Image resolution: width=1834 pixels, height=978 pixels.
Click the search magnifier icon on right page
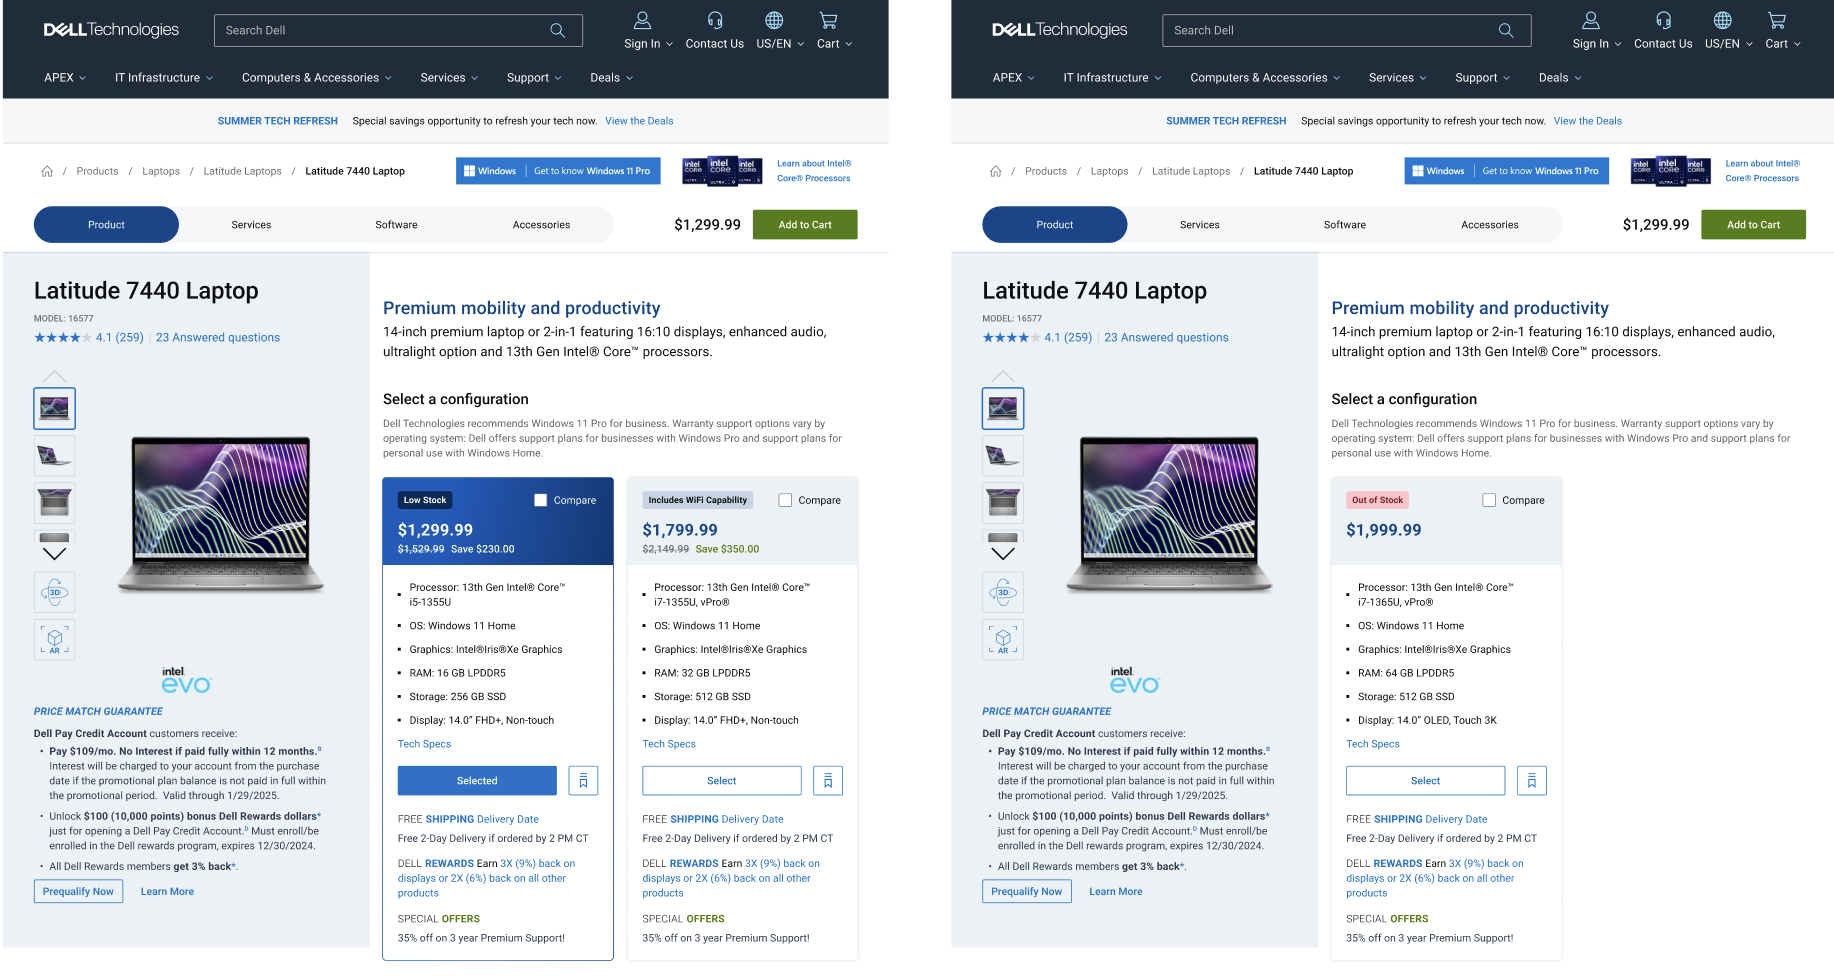(x=1506, y=30)
